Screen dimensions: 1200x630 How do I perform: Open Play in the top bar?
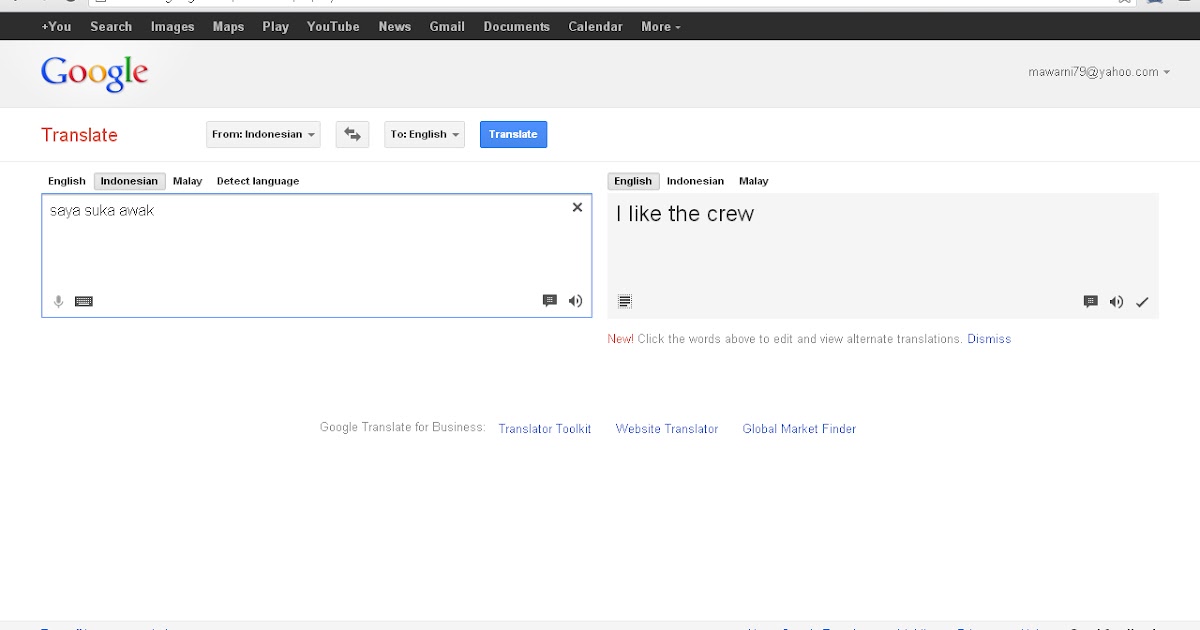click(x=275, y=26)
